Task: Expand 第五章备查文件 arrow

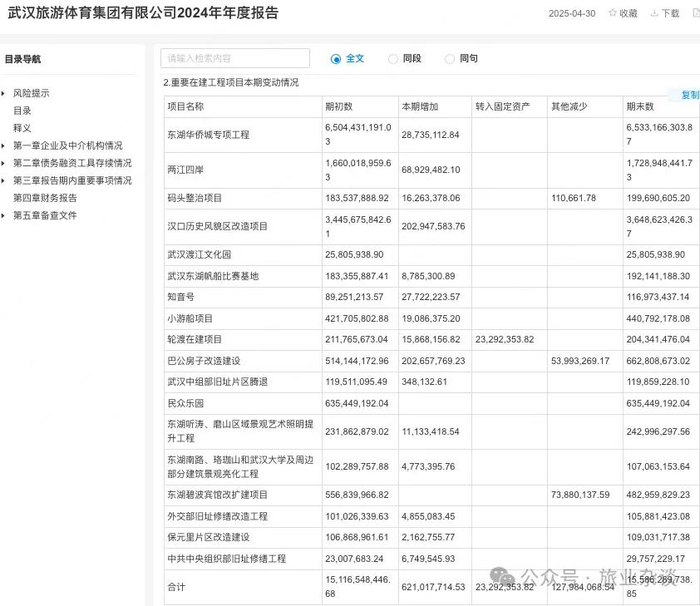Action: (3, 216)
